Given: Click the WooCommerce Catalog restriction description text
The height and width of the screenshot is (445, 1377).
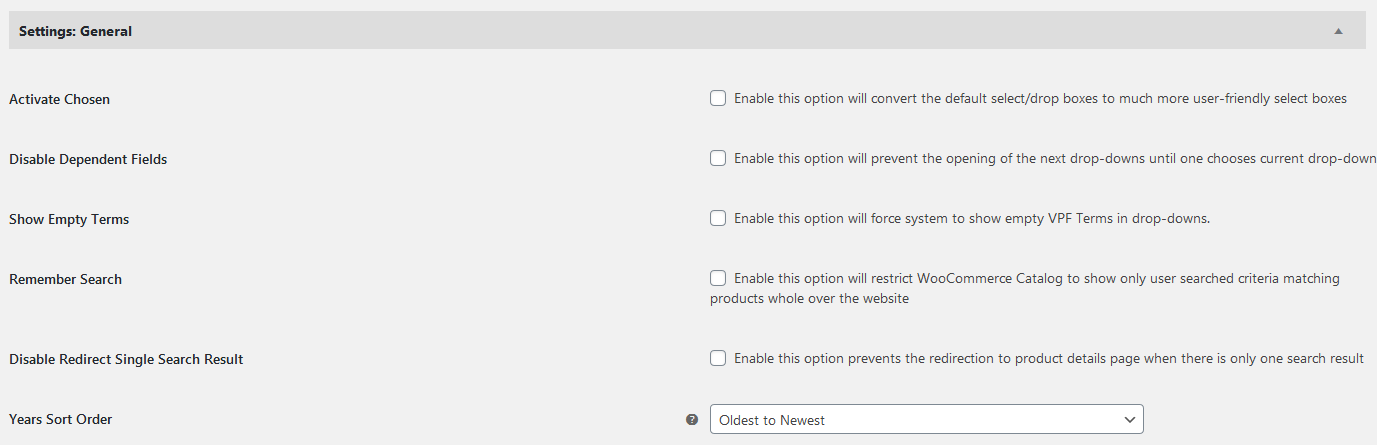Looking at the screenshot, I should pyautogui.click(x=1036, y=279).
